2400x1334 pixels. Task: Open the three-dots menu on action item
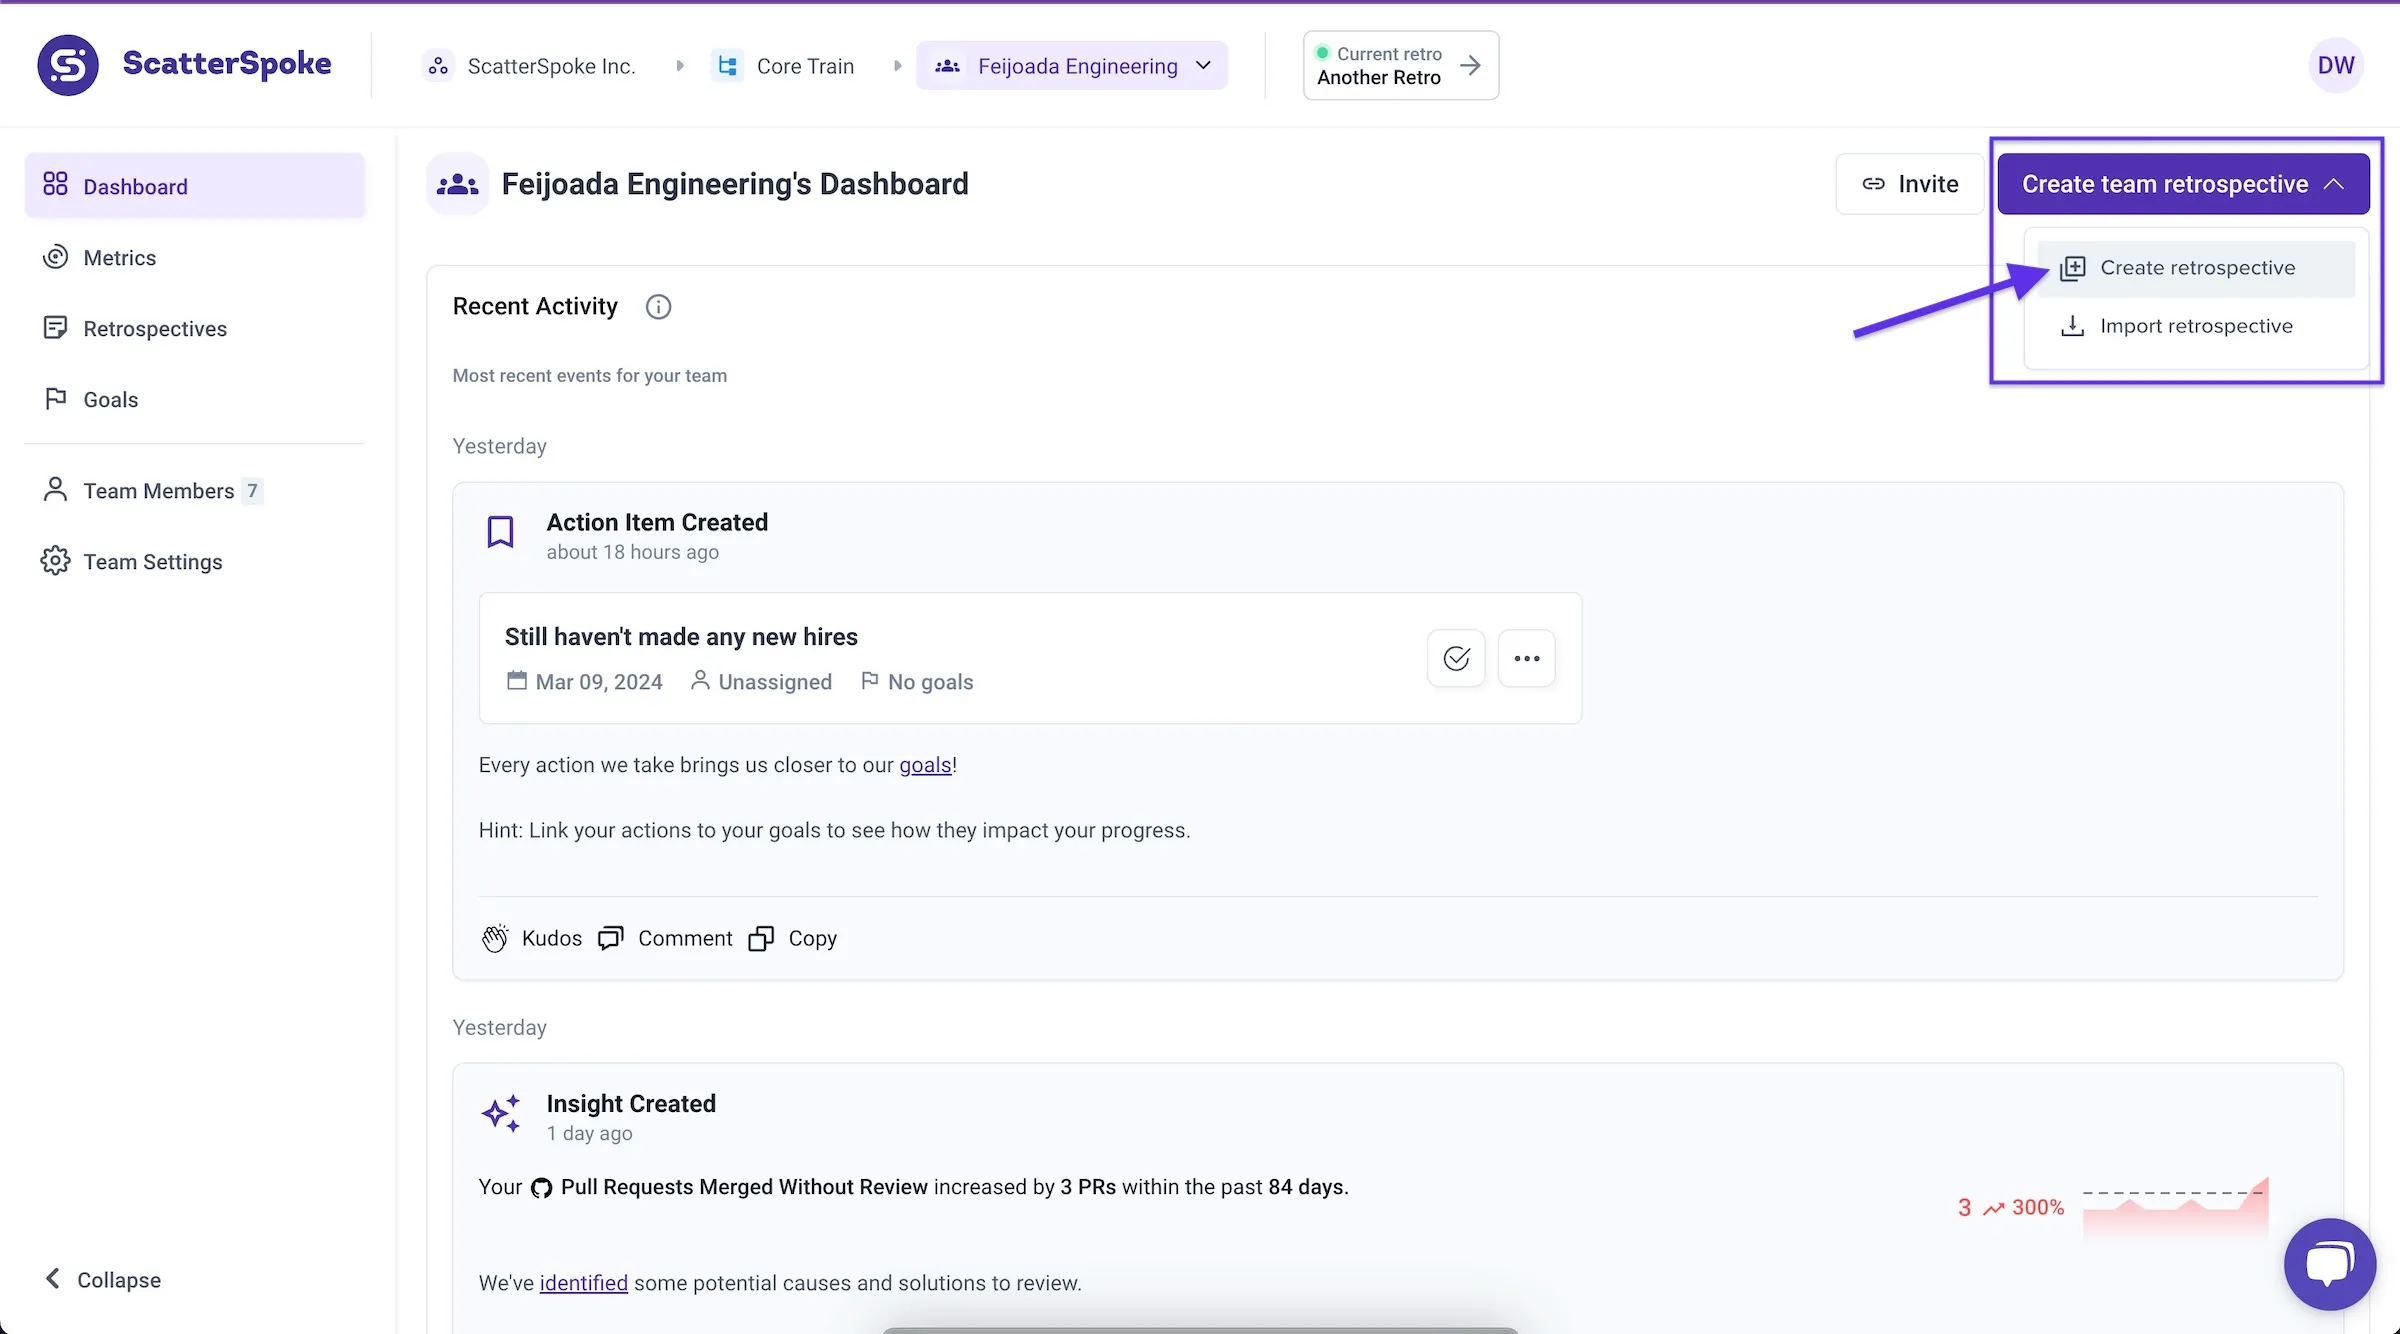1526,658
